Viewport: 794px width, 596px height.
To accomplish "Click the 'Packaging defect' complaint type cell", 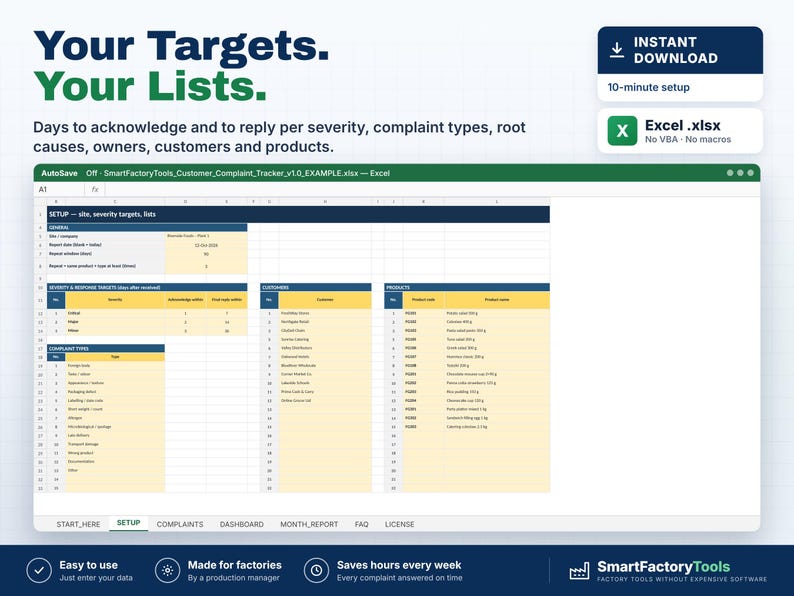I will (115, 392).
